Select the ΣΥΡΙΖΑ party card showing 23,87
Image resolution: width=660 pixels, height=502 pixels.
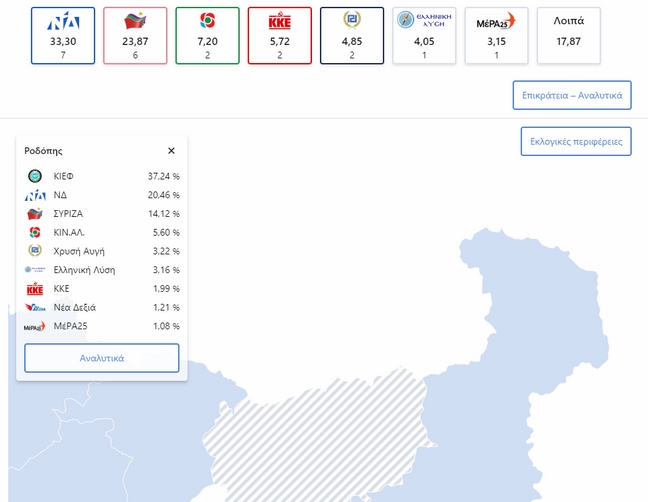point(135,35)
